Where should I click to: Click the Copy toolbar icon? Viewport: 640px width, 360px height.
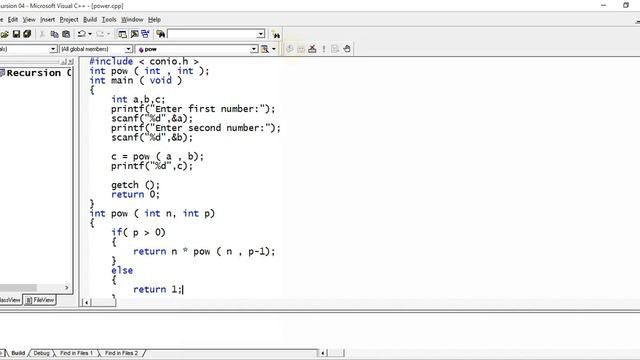click(x=54, y=34)
